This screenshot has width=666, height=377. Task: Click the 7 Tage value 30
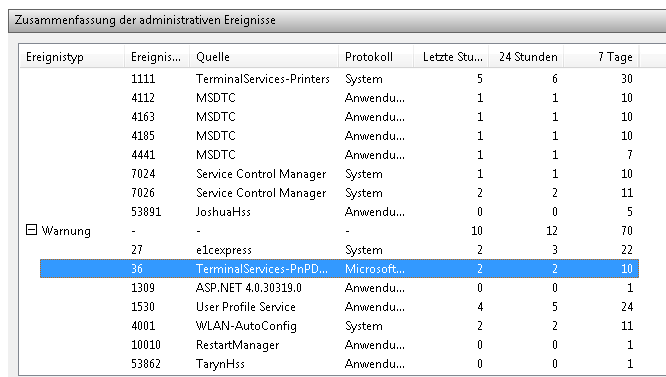coord(627,79)
